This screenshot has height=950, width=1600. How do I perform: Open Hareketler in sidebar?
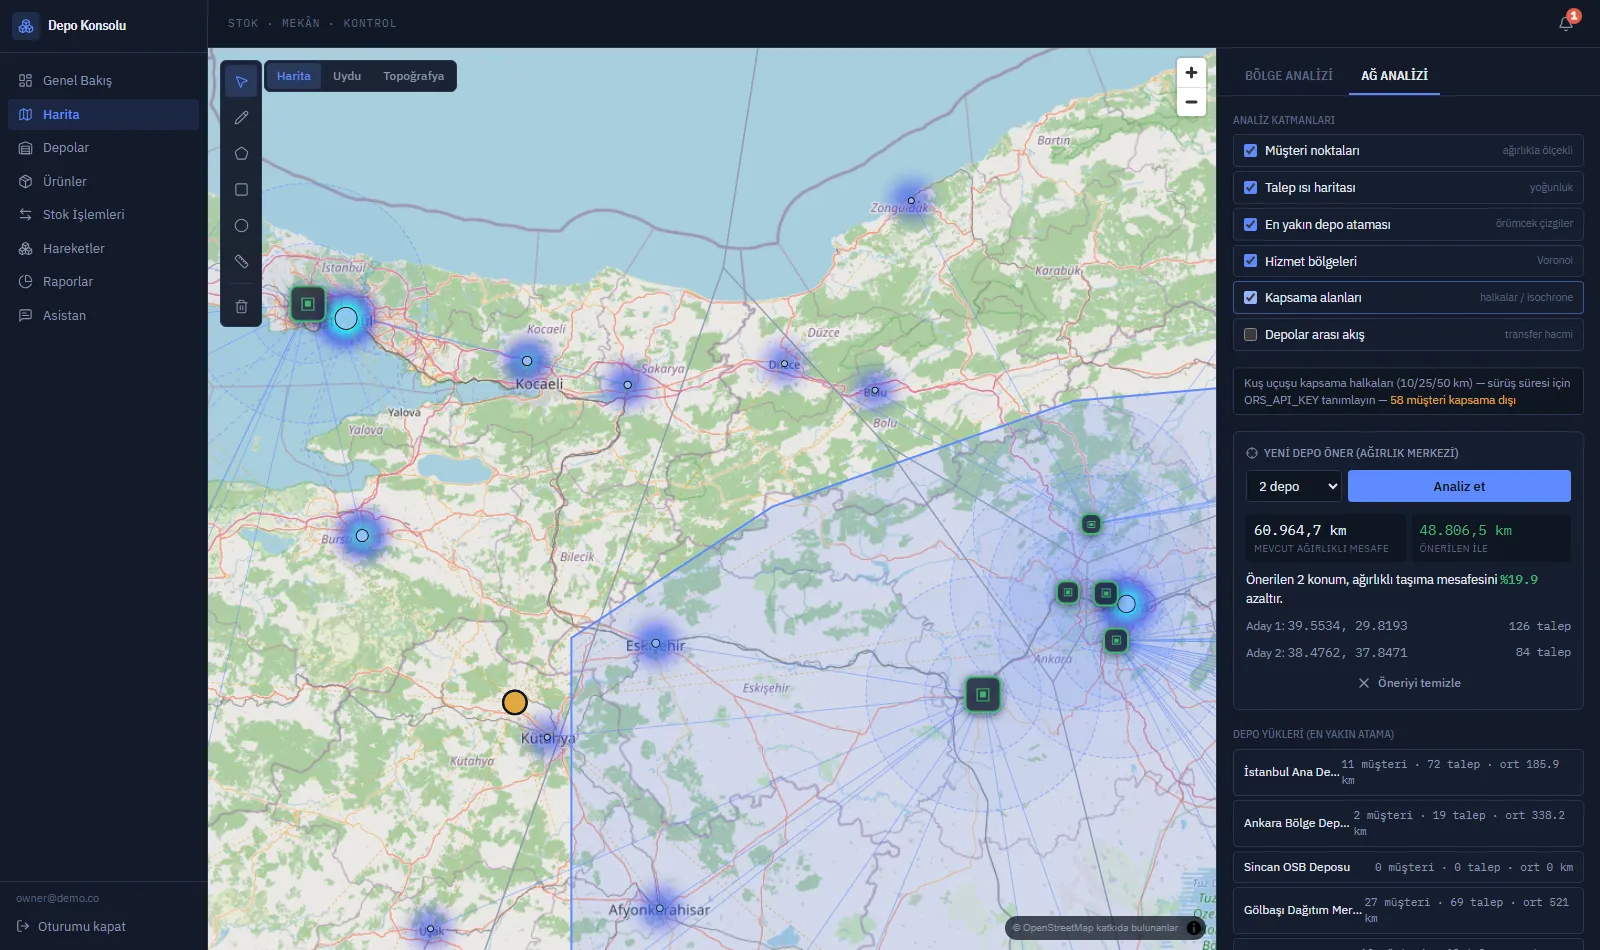pos(103,248)
